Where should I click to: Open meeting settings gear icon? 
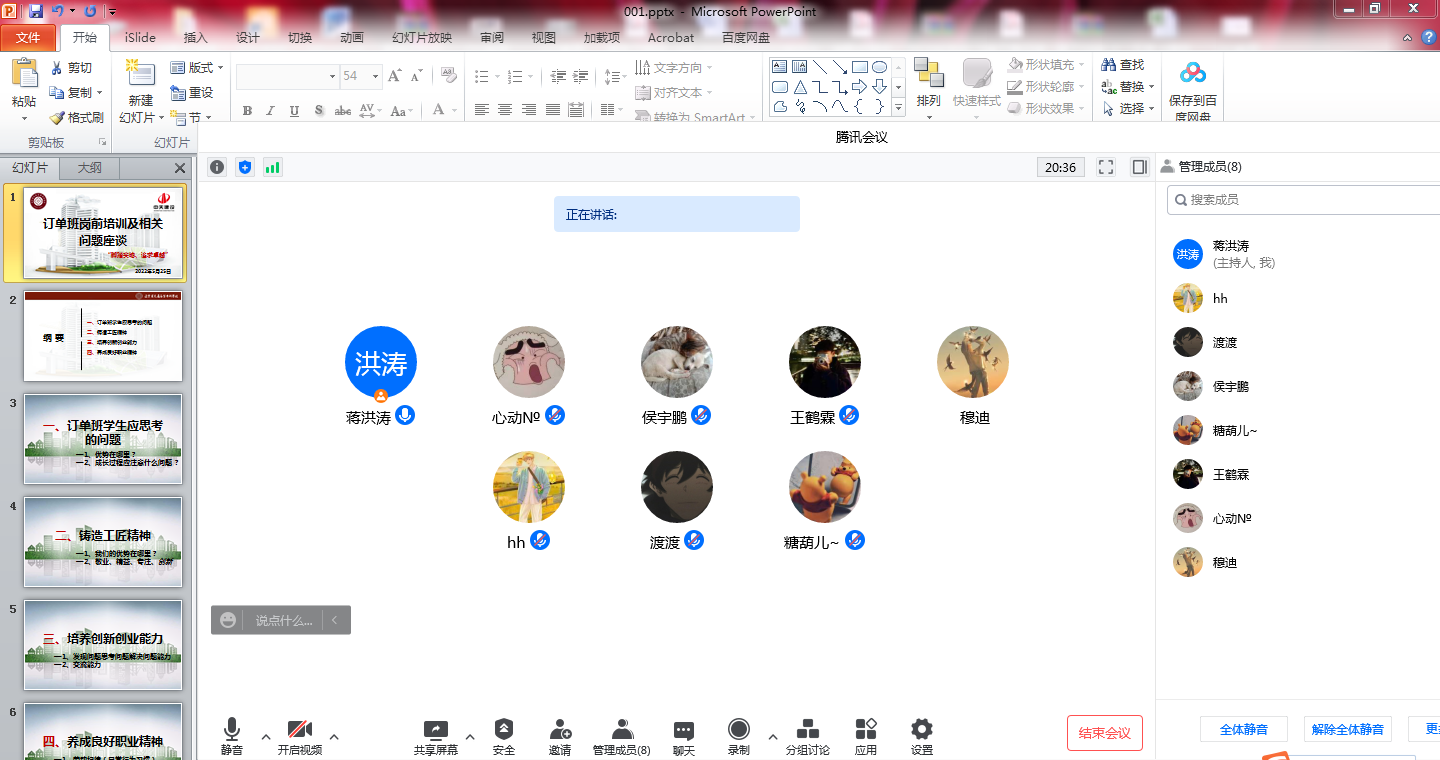click(x=921, y=730)
